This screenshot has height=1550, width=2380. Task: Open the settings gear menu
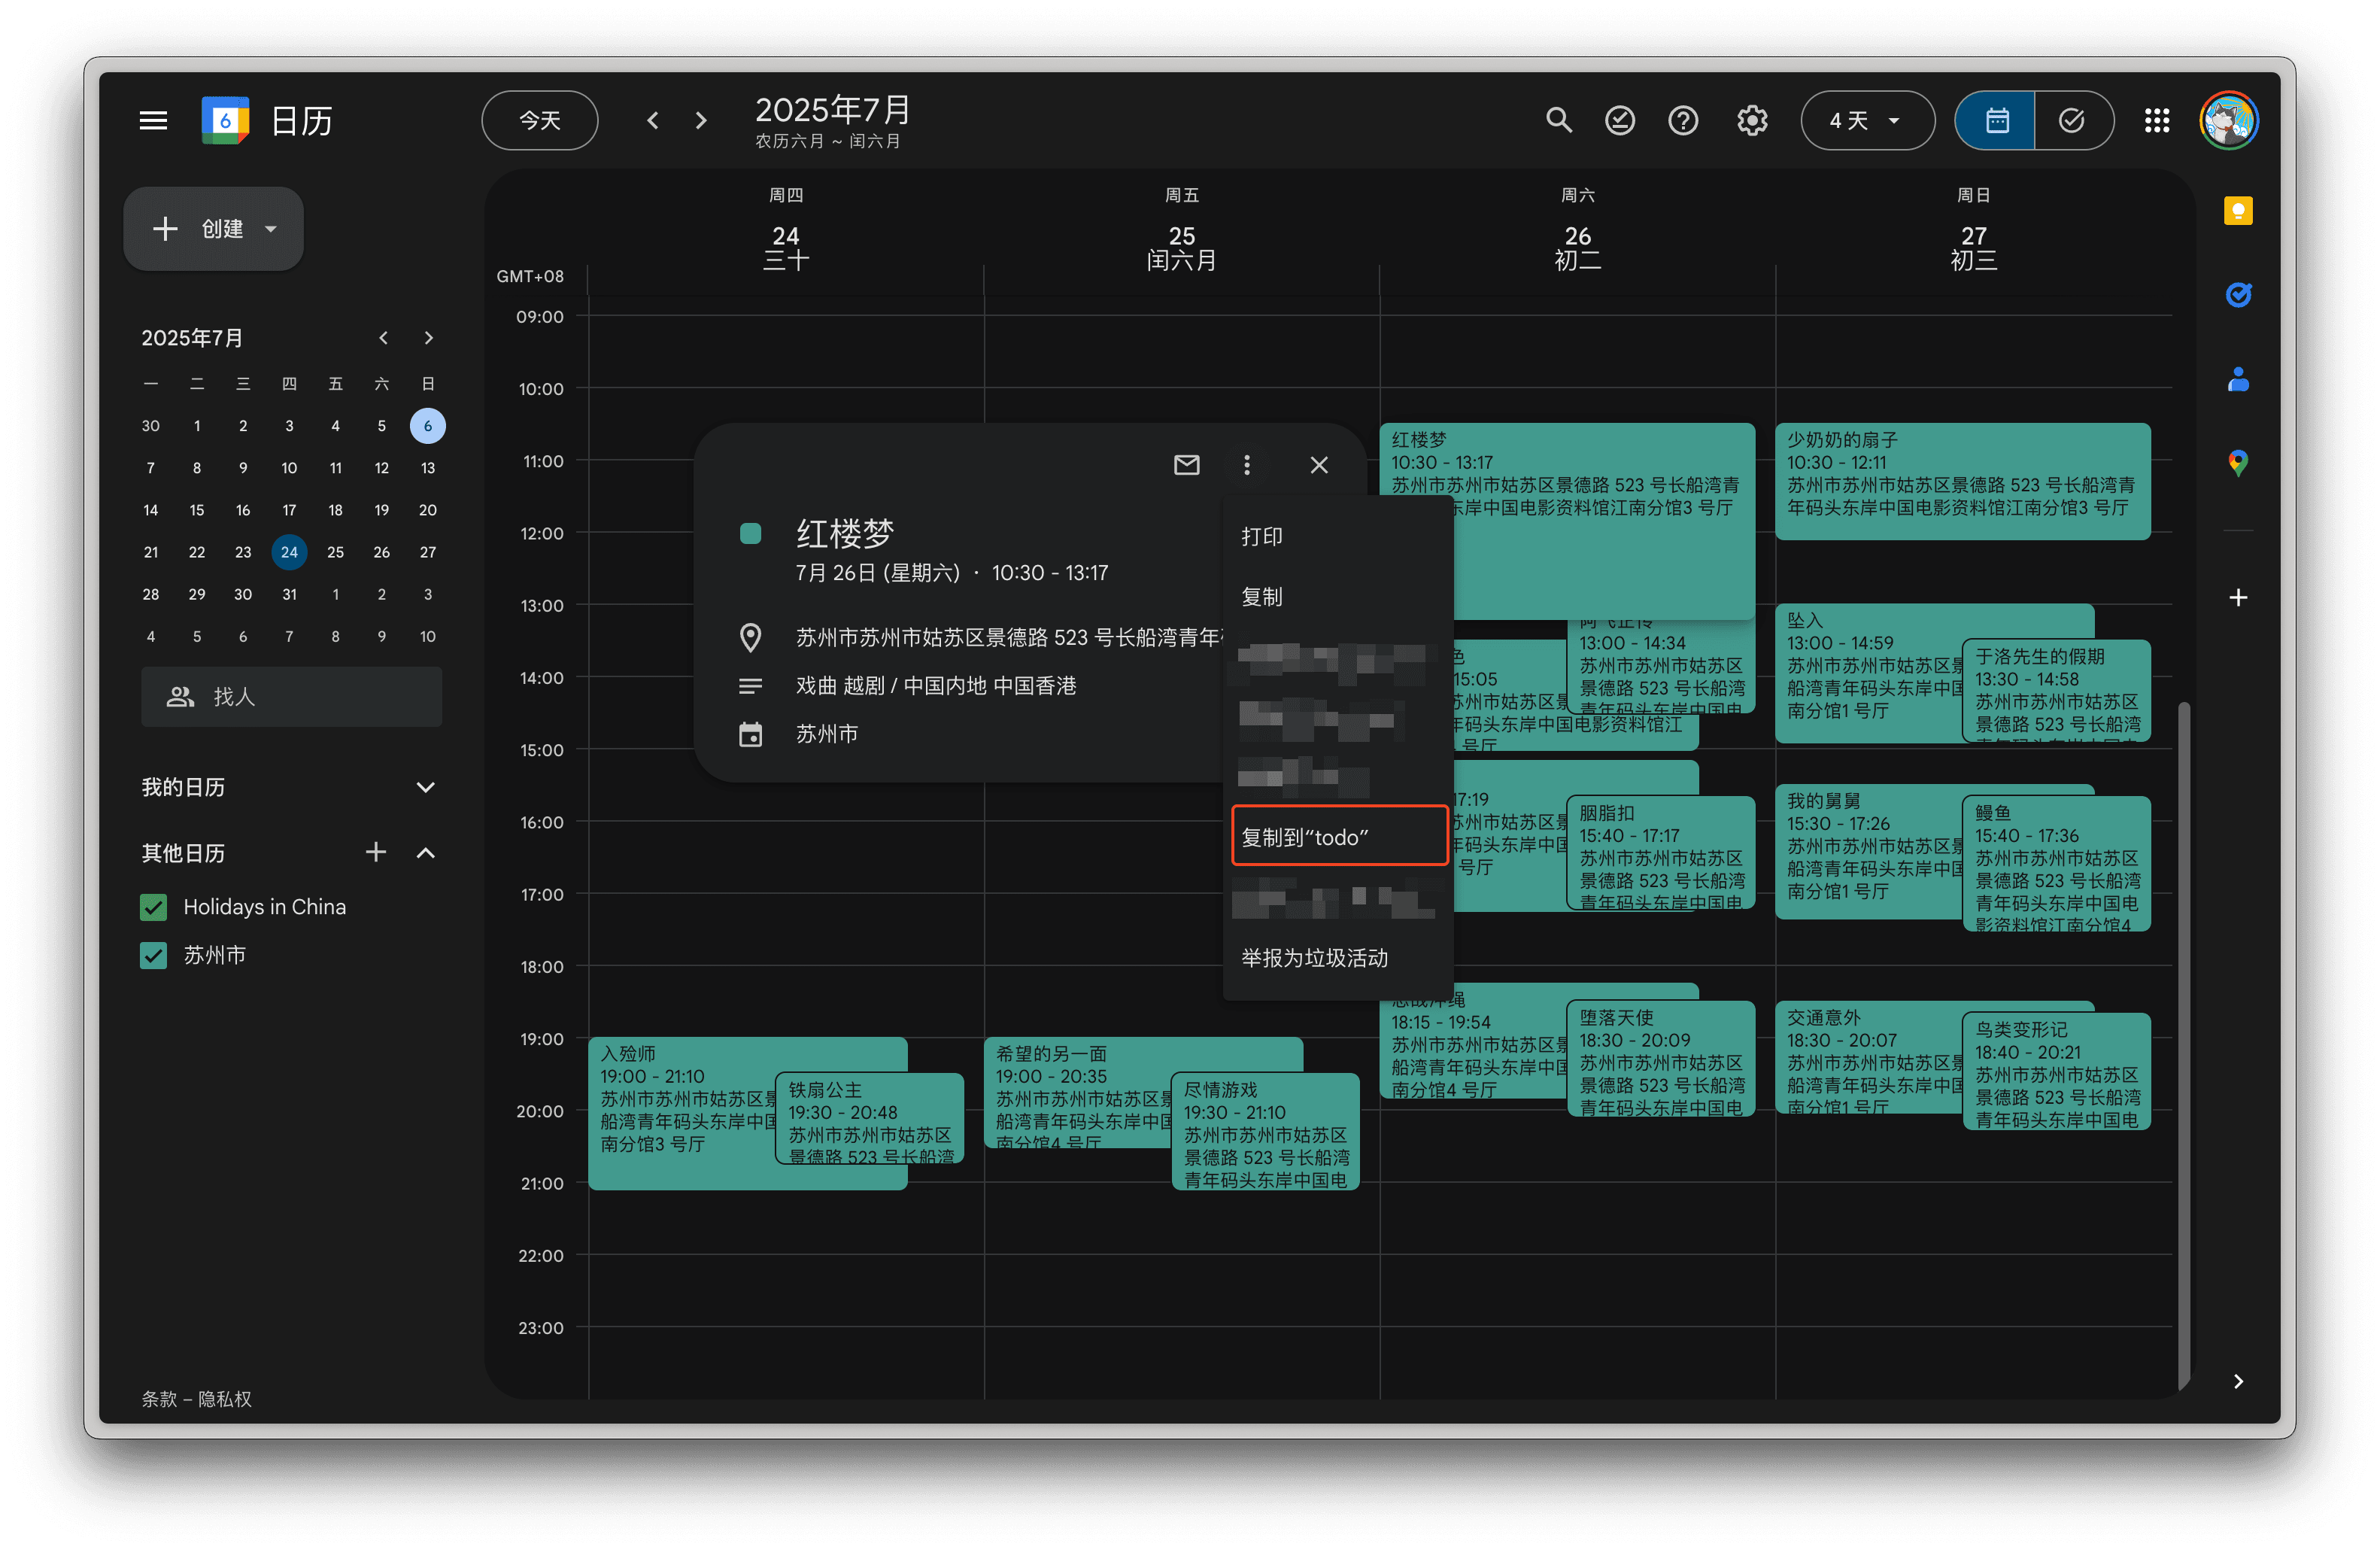pos(1751,121)
